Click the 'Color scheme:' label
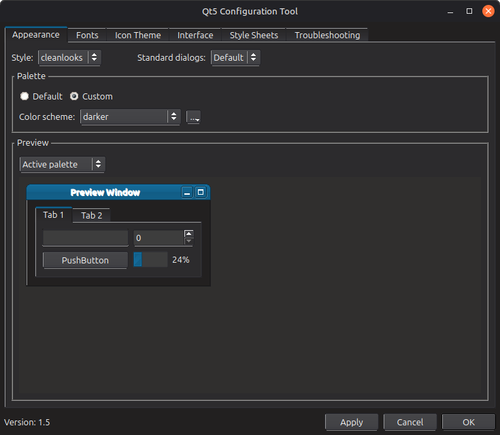 [x=47, y=117]
